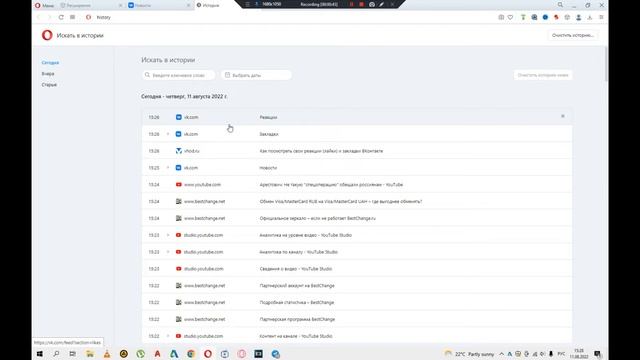Switch to the Новости browser tab
Viewport: 640px width, 360px height.
tap(158, 5)
